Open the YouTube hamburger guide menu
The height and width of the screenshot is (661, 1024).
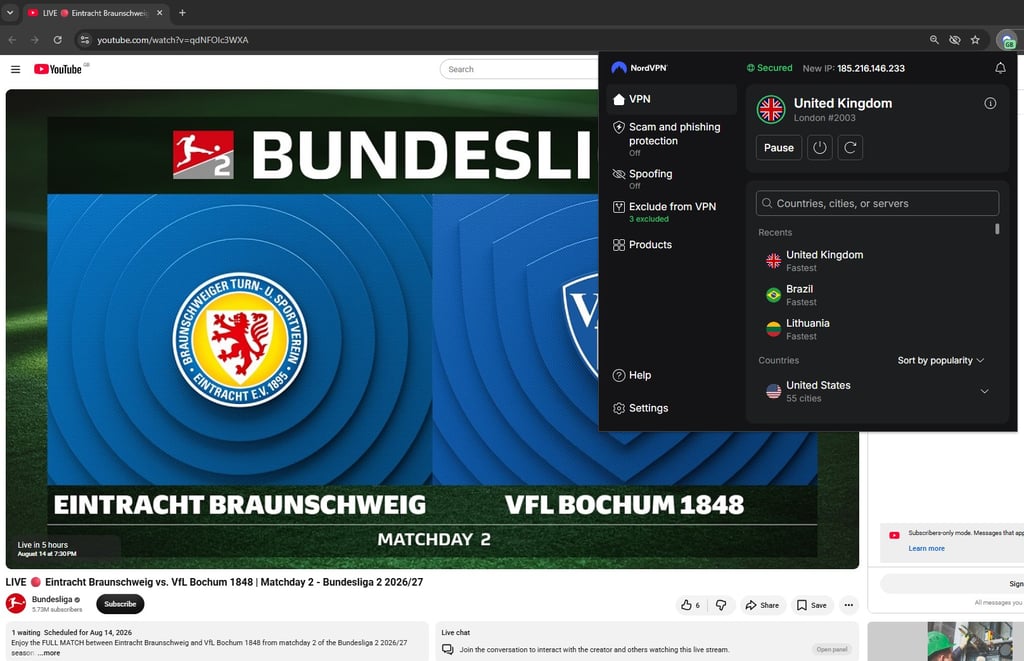click(x=15, y=69)
